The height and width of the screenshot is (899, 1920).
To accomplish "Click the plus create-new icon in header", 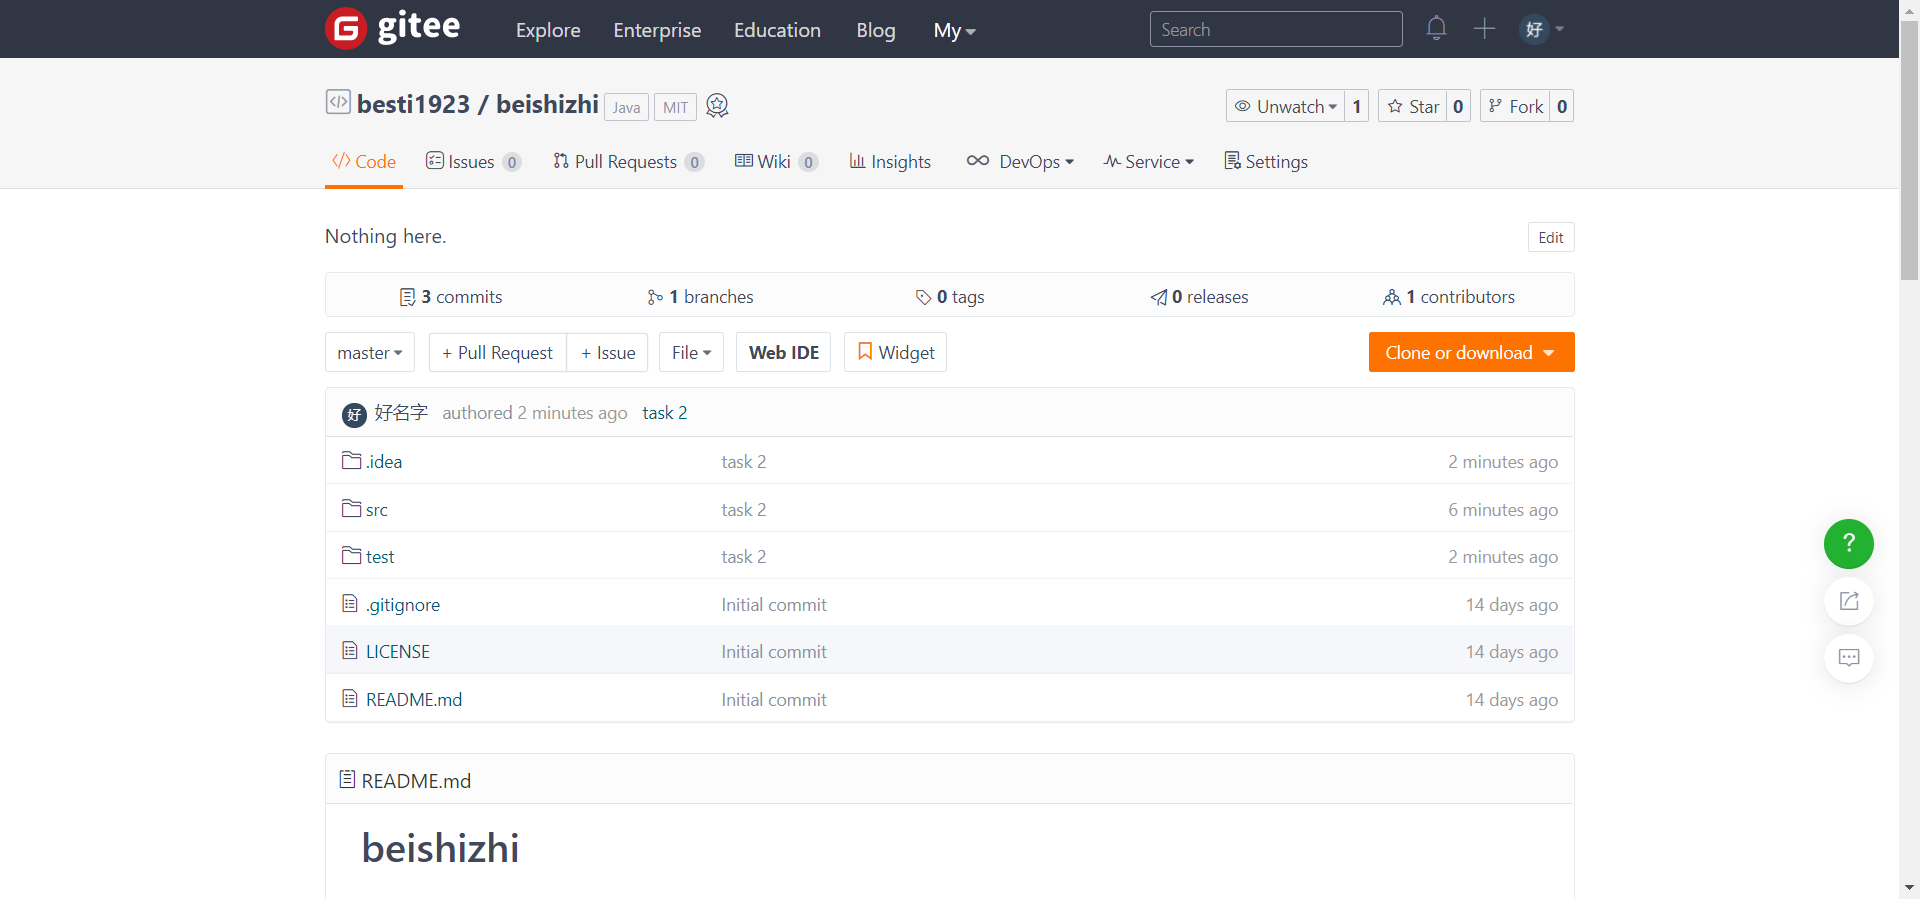I will 1484,28.
